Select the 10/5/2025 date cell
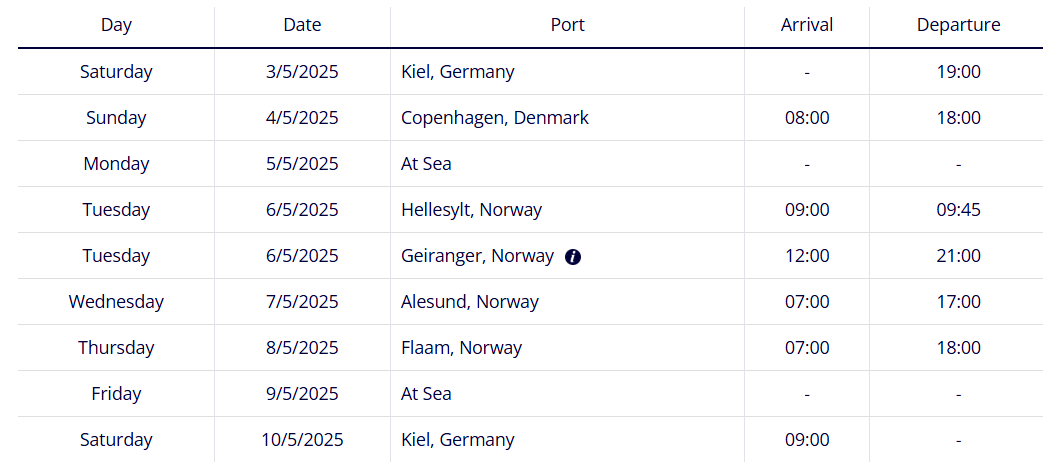This screenshot has width=1043, height=467. [302, 440]
